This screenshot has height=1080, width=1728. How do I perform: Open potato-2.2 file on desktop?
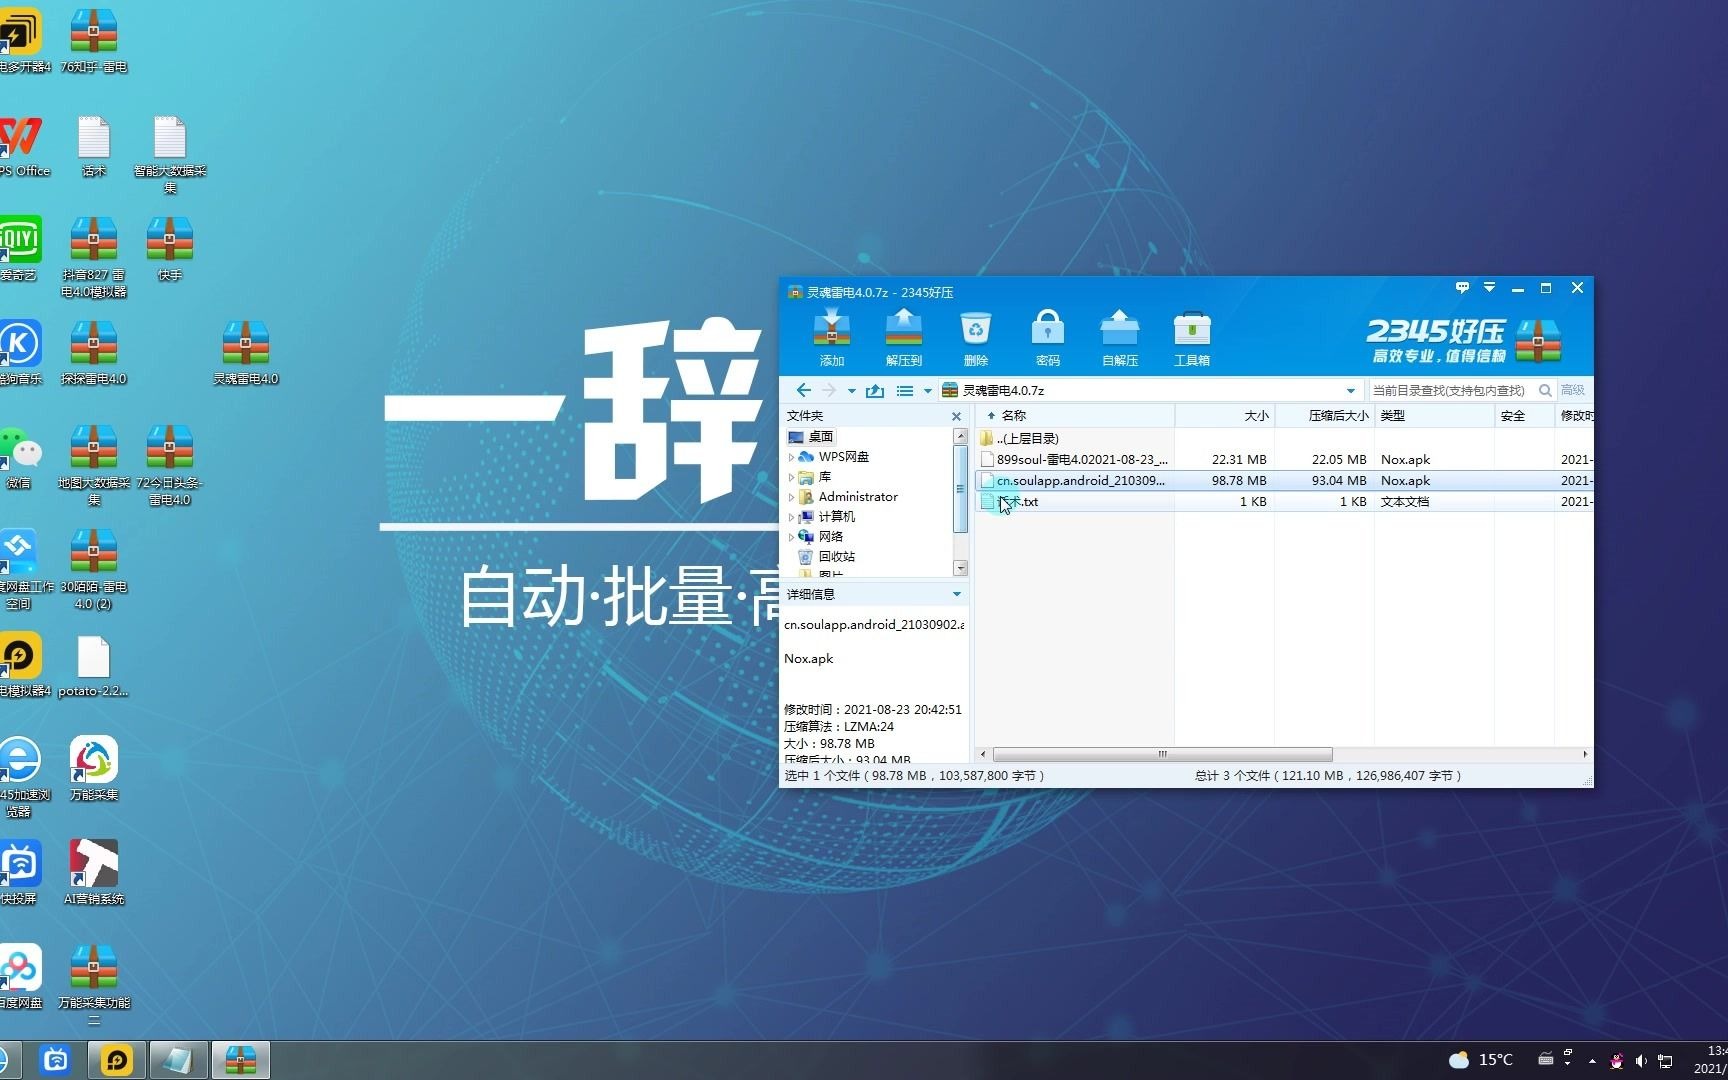click(93, 666)
